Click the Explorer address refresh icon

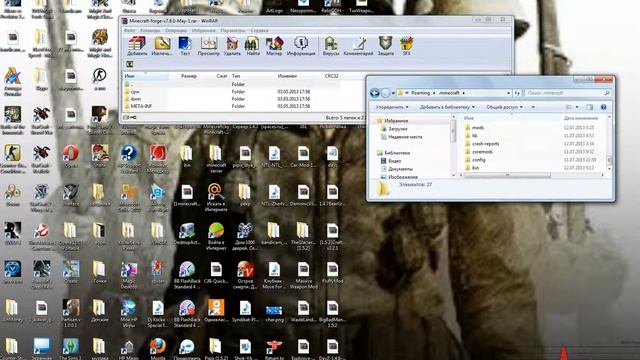517,93
